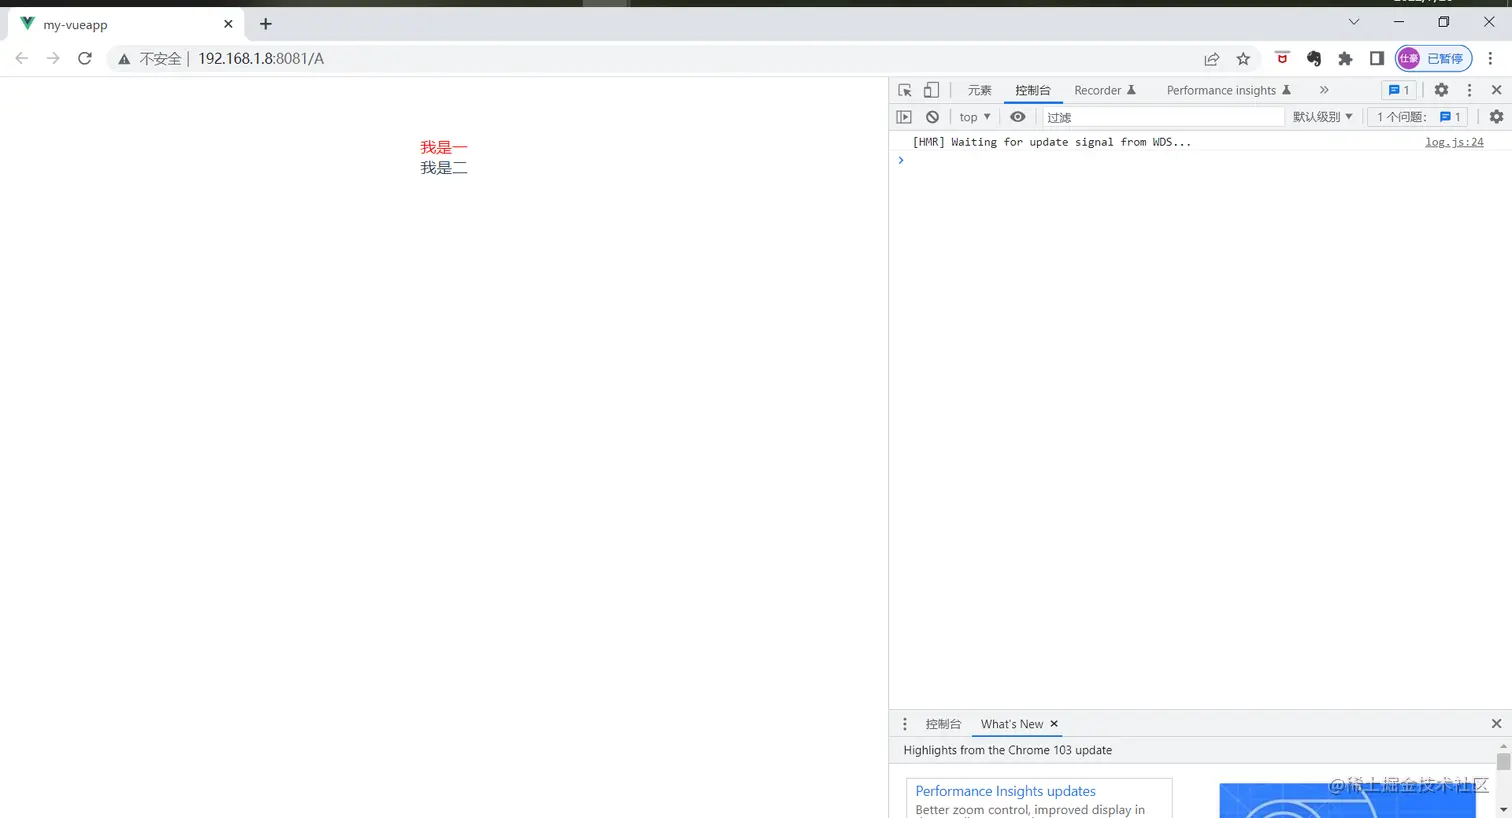
Task: Open the top JavaScript context dropdown
Action: 975,117
